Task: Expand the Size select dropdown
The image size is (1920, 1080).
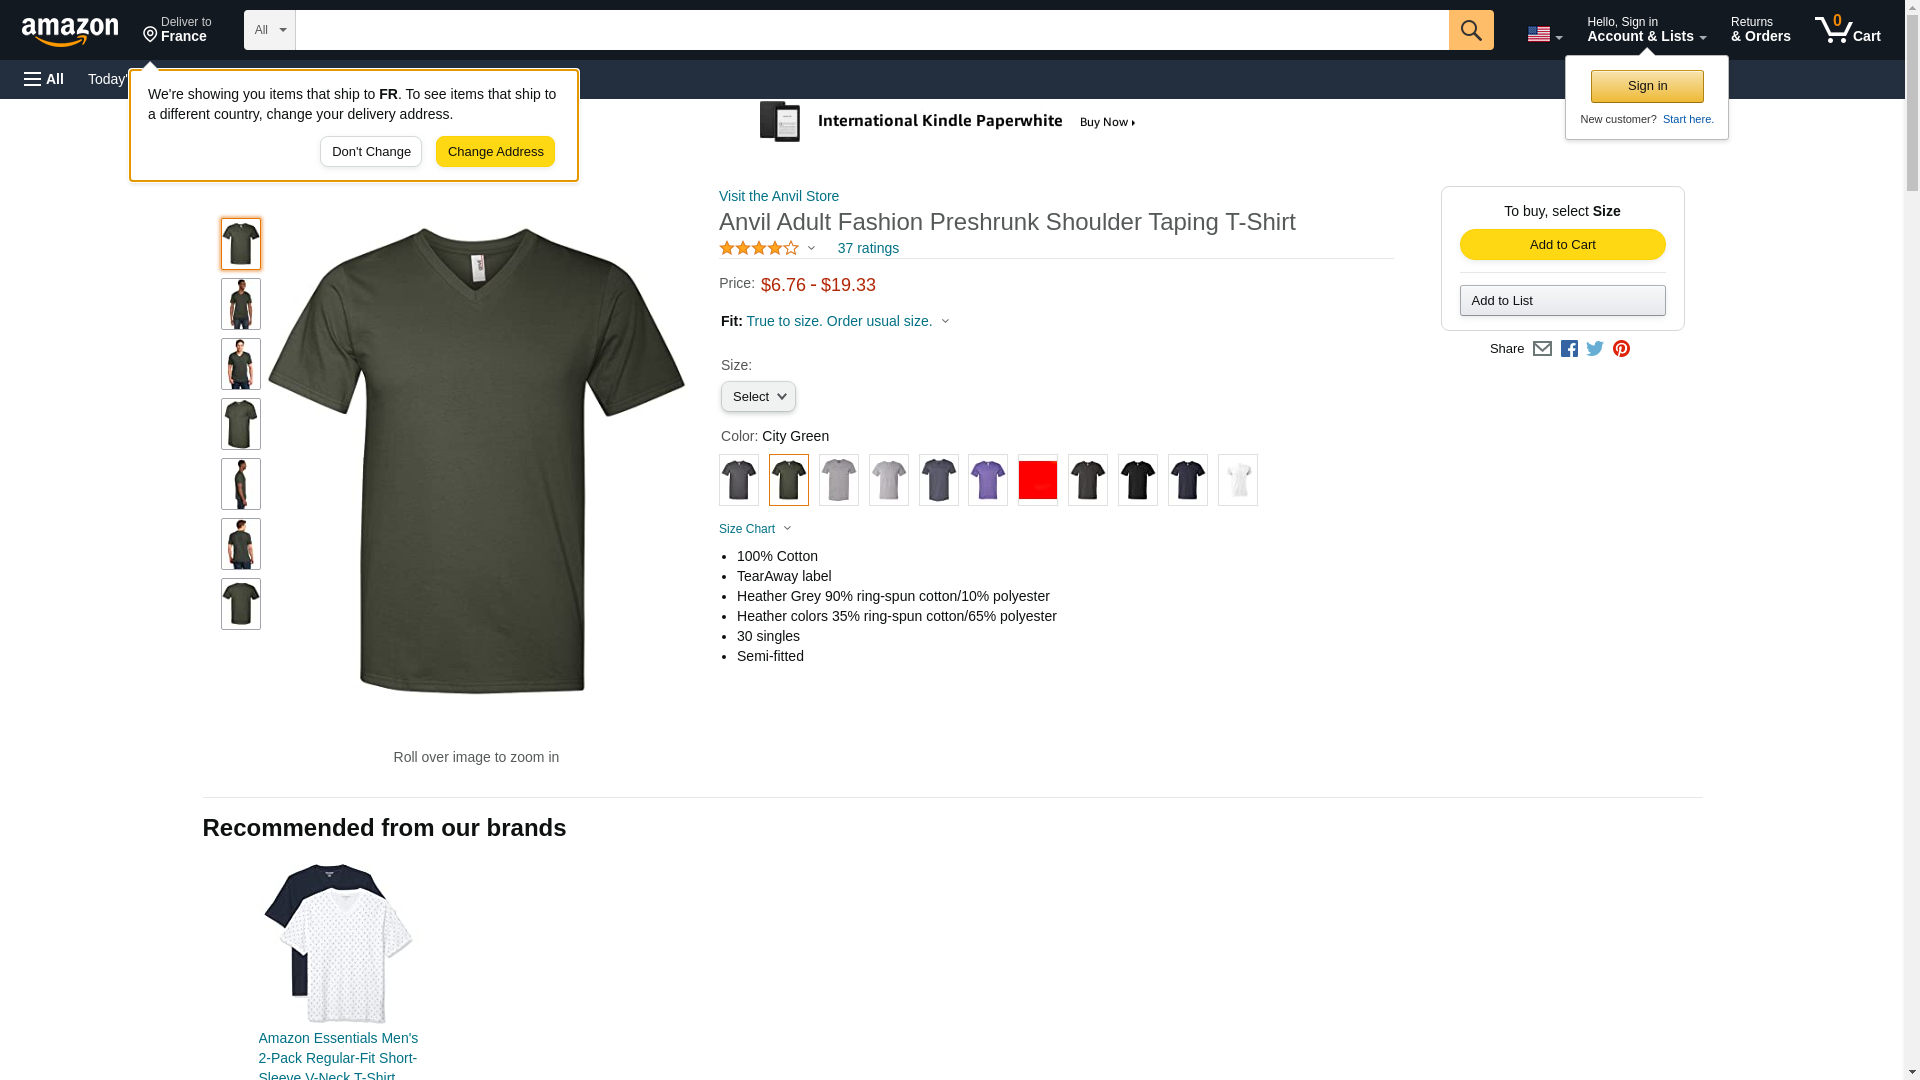Action: pos(758,397)
